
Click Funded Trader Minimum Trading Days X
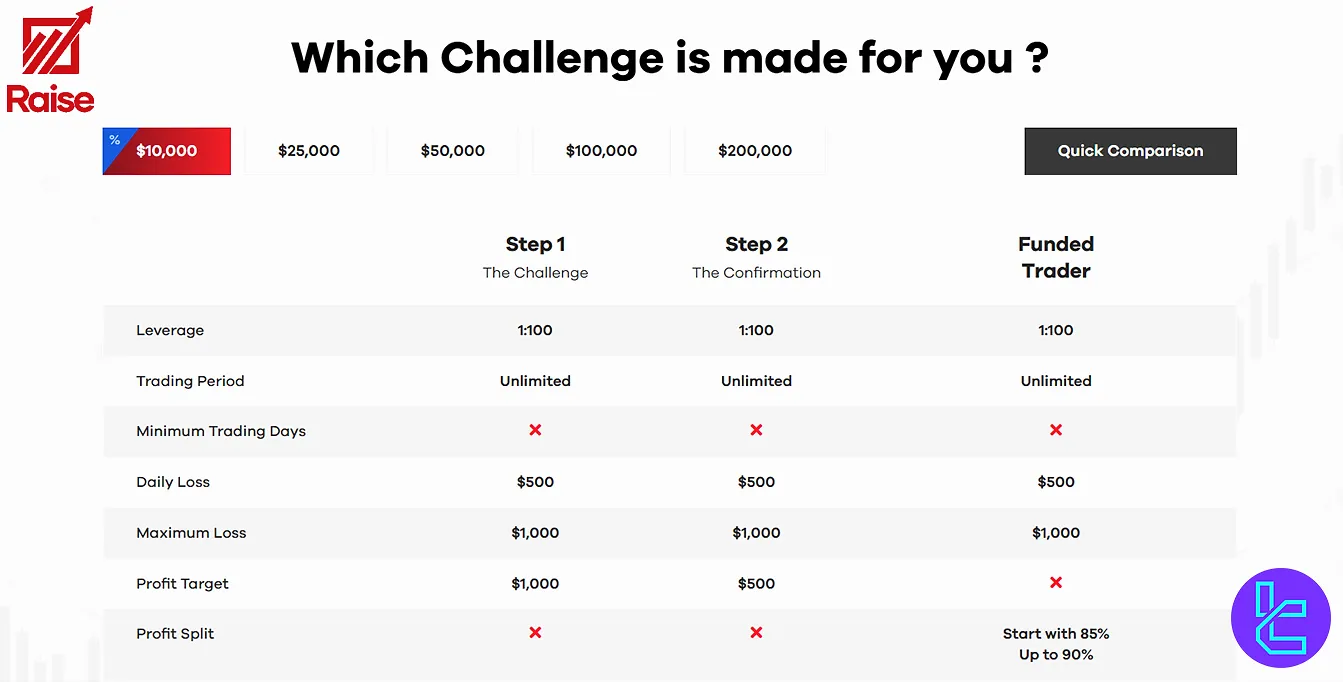pyautogui.click(x=1056, y=430)
